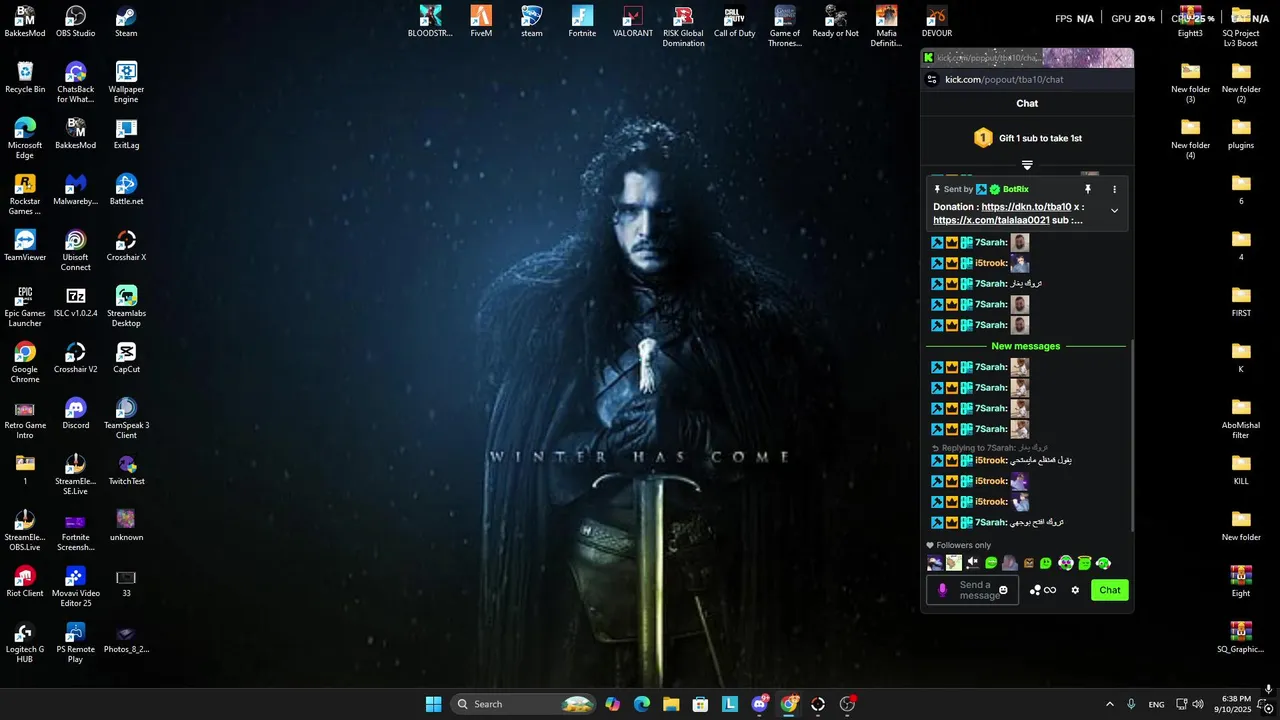Open Logitech G HUB shortcut
This screenshot has width=1280, height=720.
pyautogui.click(x=25, y=642)
